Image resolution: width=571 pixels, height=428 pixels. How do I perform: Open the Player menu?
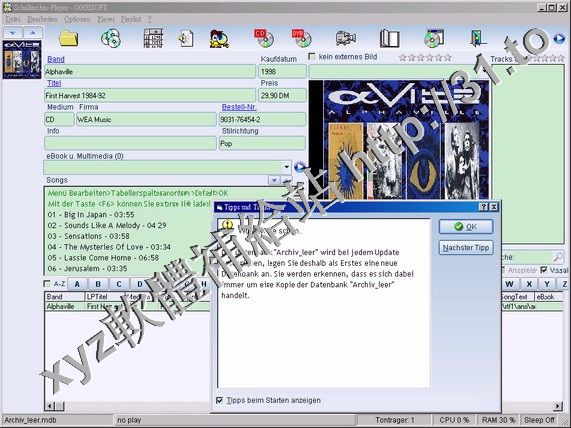pyautogui.click(x=106, y=19)
